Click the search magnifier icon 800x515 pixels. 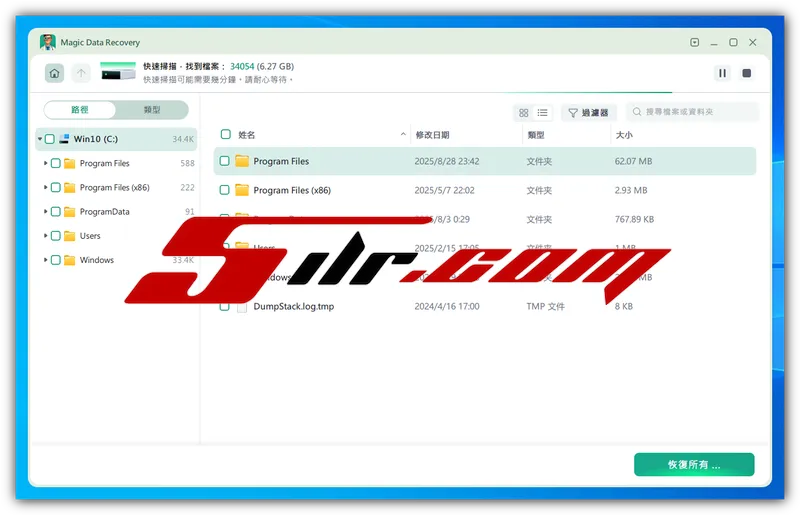(637, 112)
